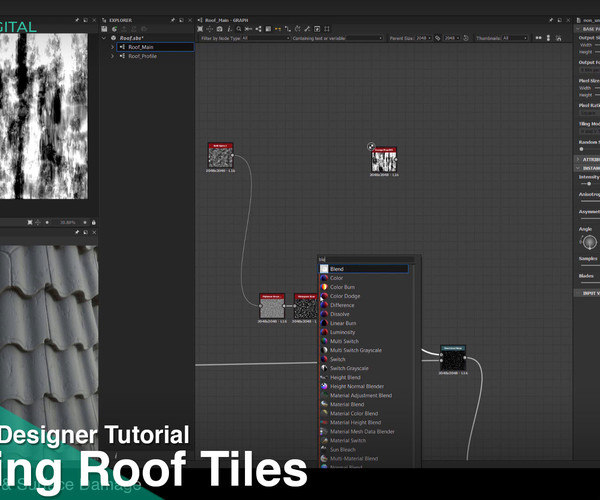Click the share-like node link icon
The width and height of the screenshot is (600, 500).
259,29
